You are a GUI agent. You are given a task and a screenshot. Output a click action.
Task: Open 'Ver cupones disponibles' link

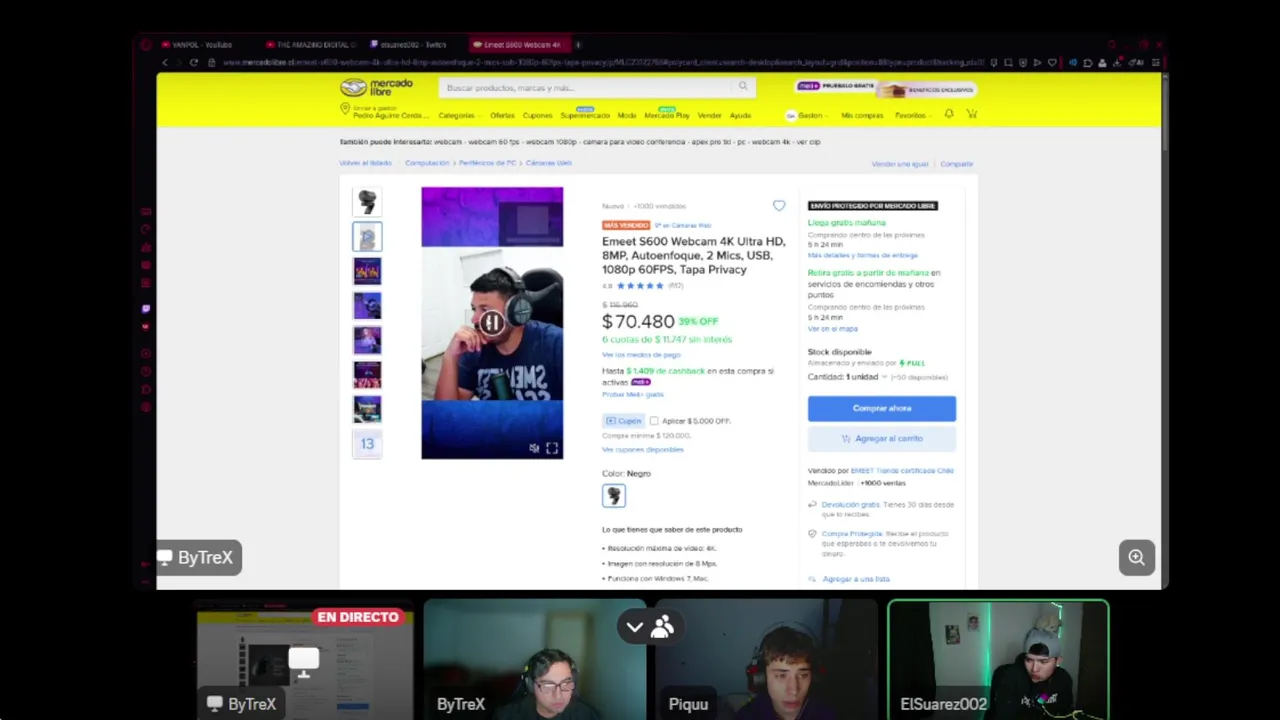coord(643,450)
